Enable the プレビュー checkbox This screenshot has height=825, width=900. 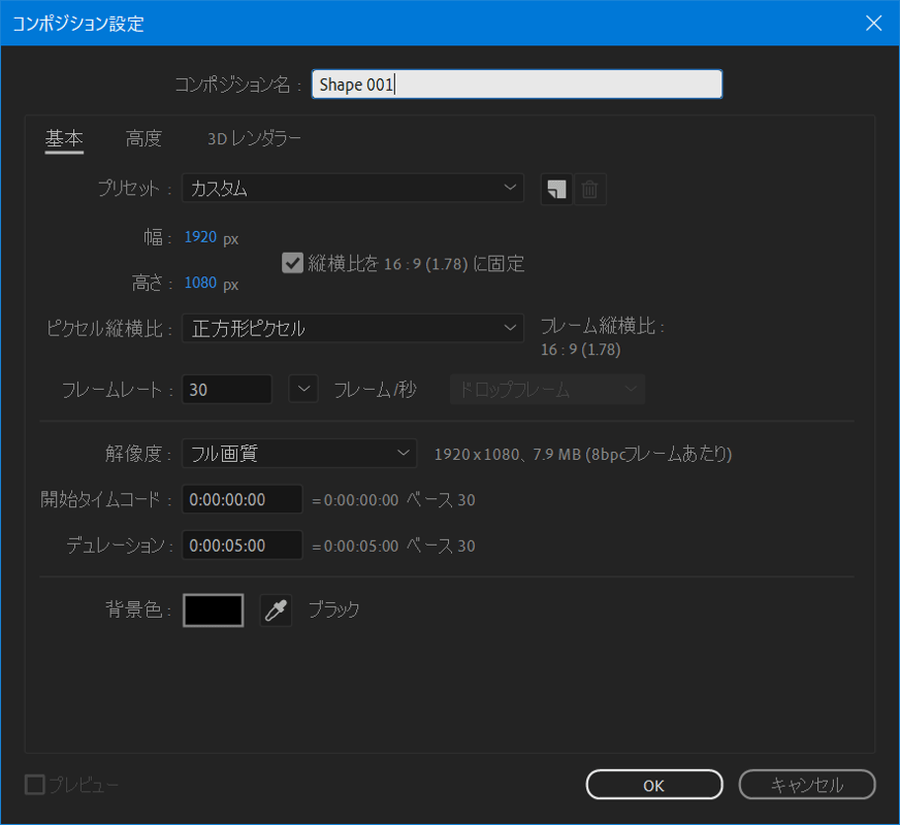click(x=35, y=784)
